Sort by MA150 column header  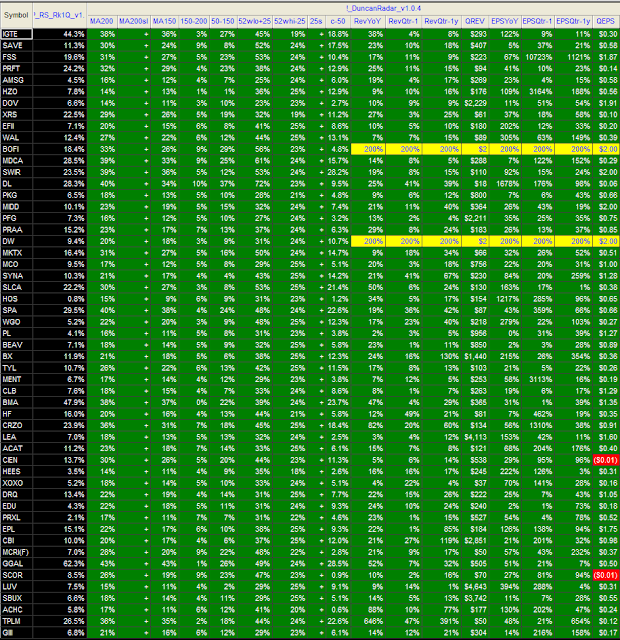click(x=164, y=22)
